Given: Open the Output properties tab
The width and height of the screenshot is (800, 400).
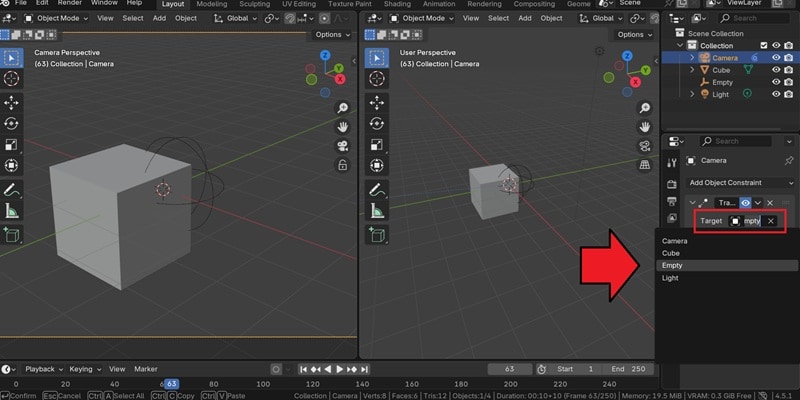Looking at the screenshot, I should pyautogui.click(x=671, y=201).
